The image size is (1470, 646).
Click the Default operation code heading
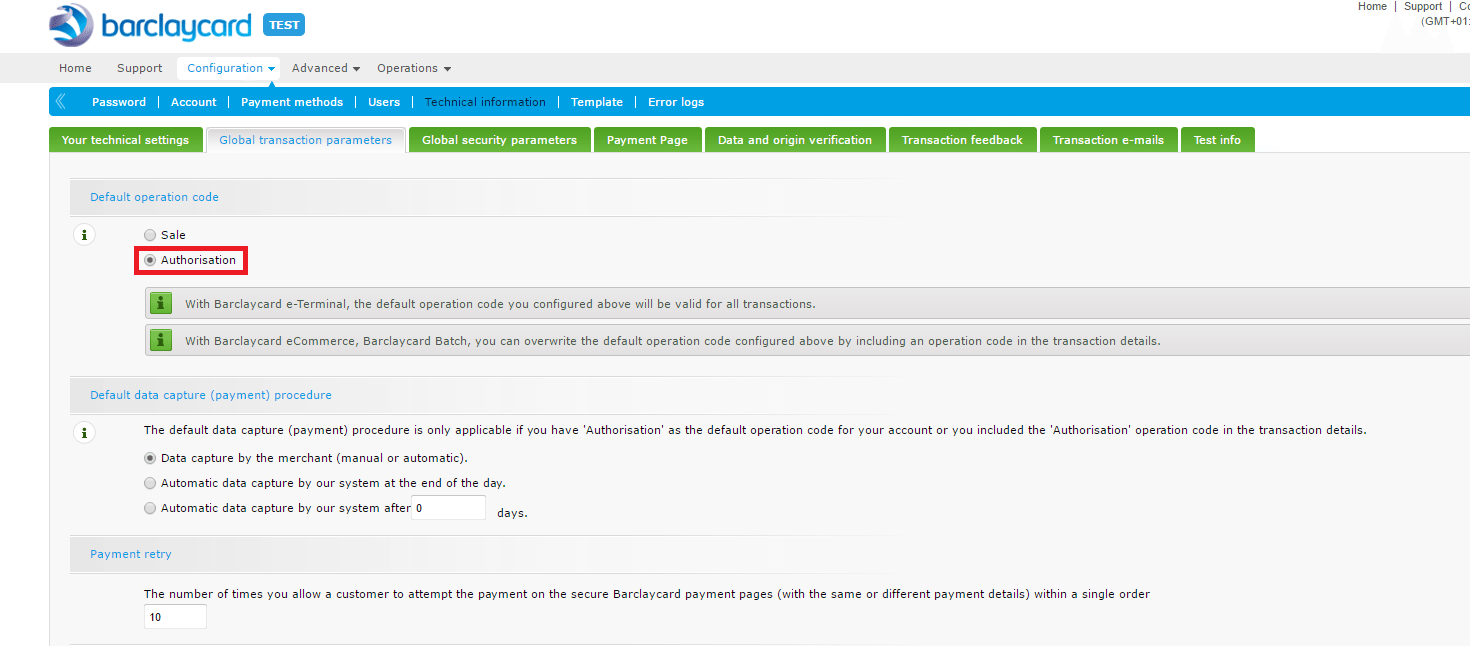tap(154, 197)
